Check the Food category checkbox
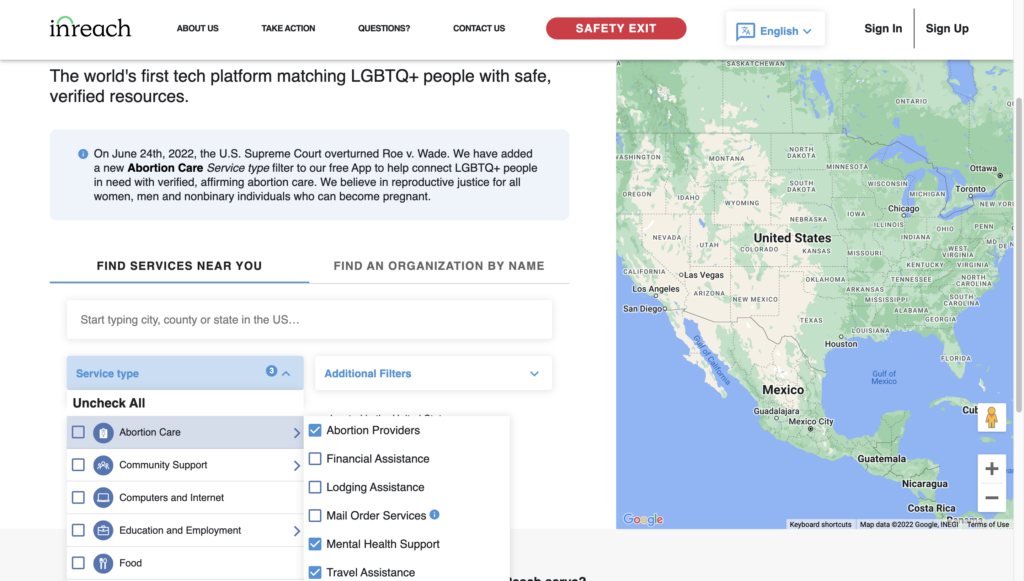Screen dimensions: 1024x581 point(78,563)
